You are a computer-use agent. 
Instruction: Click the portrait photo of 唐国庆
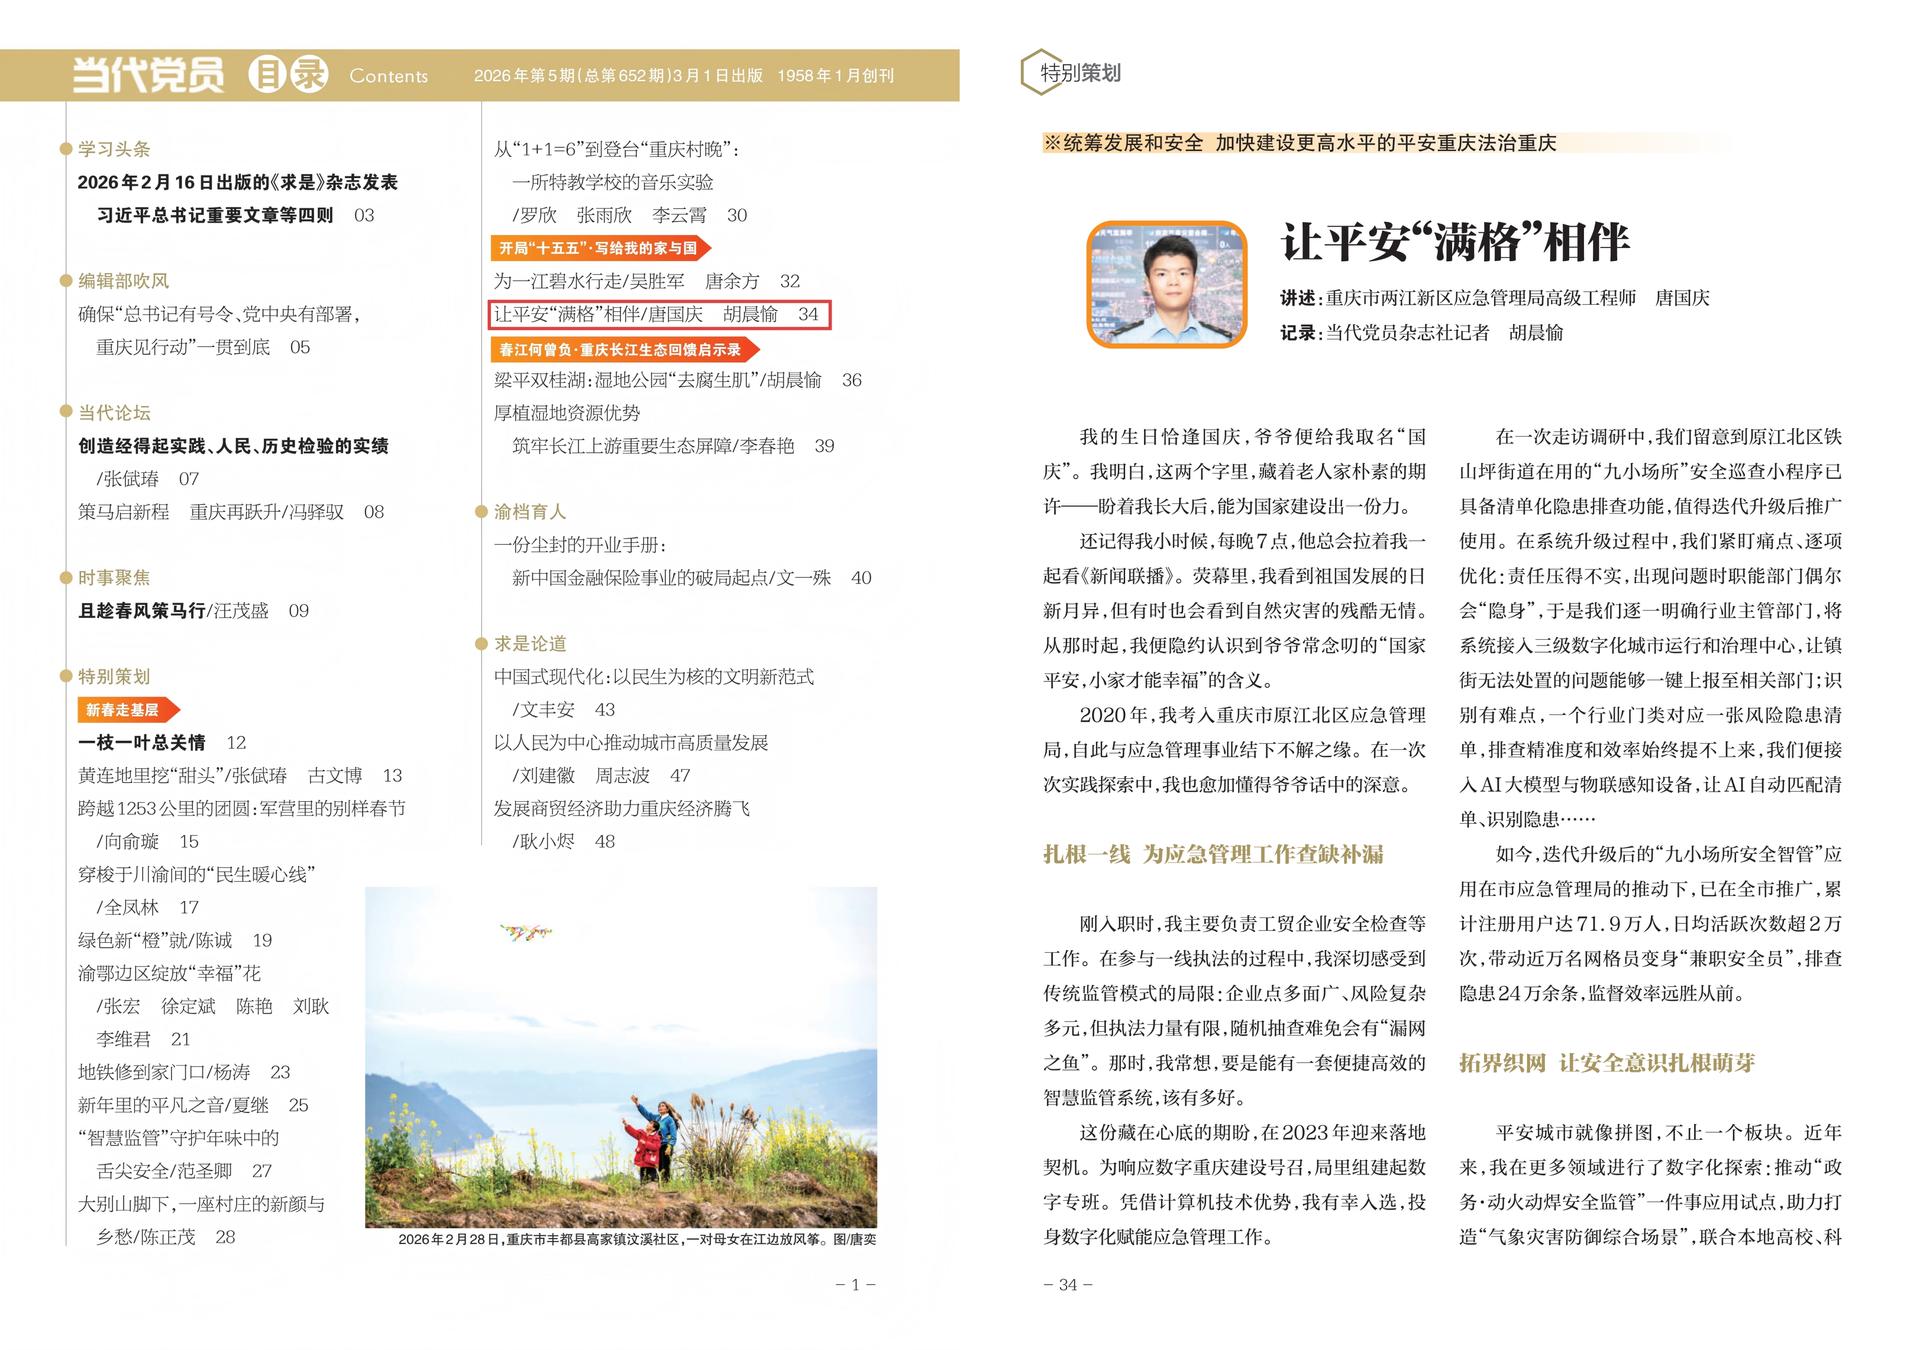pos(1166,284)
